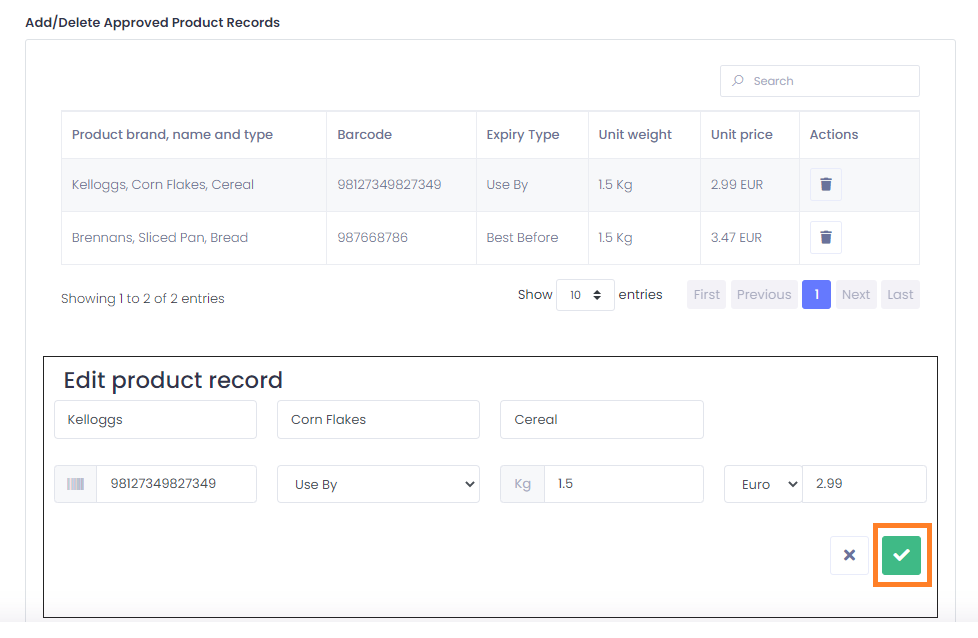
Task: Focus the Search field
Action: [820, 81]
